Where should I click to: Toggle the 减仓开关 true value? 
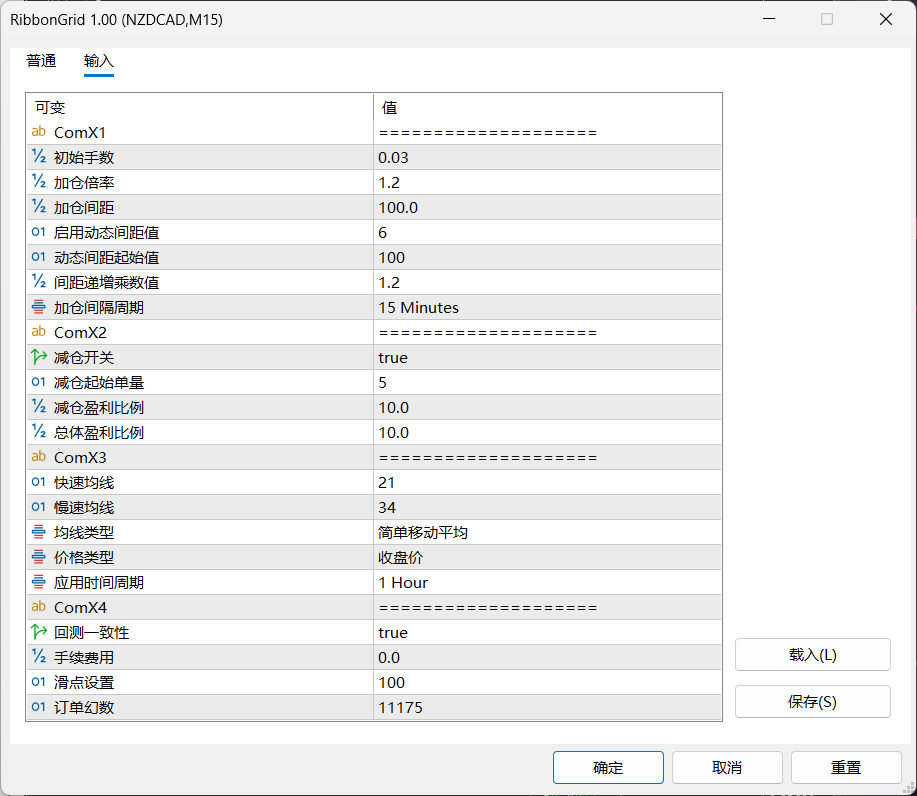click(x=547, y=357)
